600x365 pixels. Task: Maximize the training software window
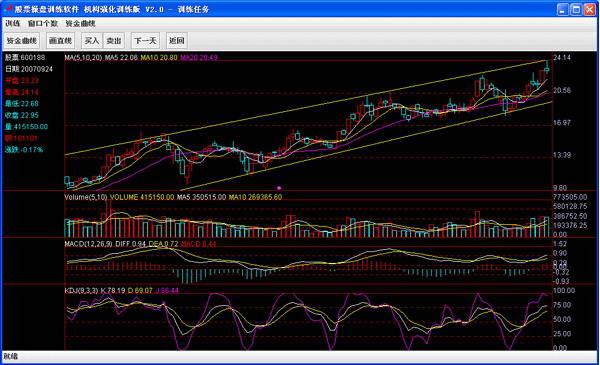(576, 9)
